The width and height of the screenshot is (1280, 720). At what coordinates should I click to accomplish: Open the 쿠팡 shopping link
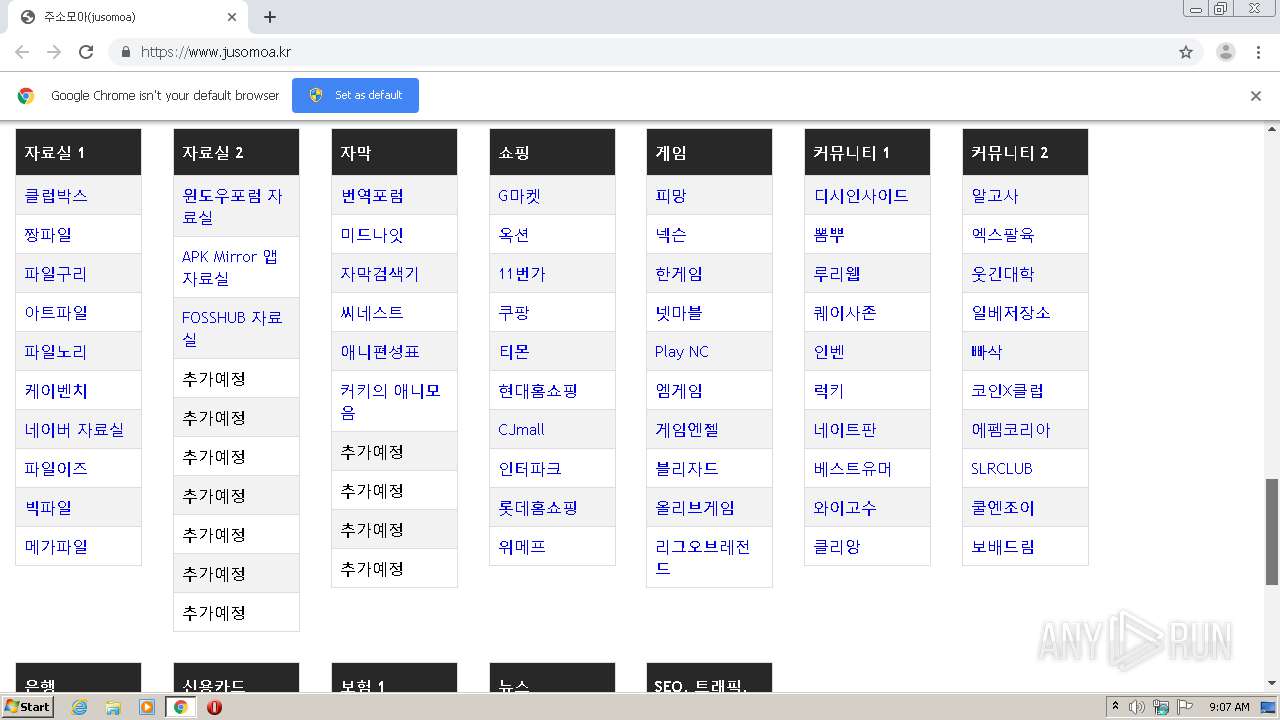click(514, 313)
